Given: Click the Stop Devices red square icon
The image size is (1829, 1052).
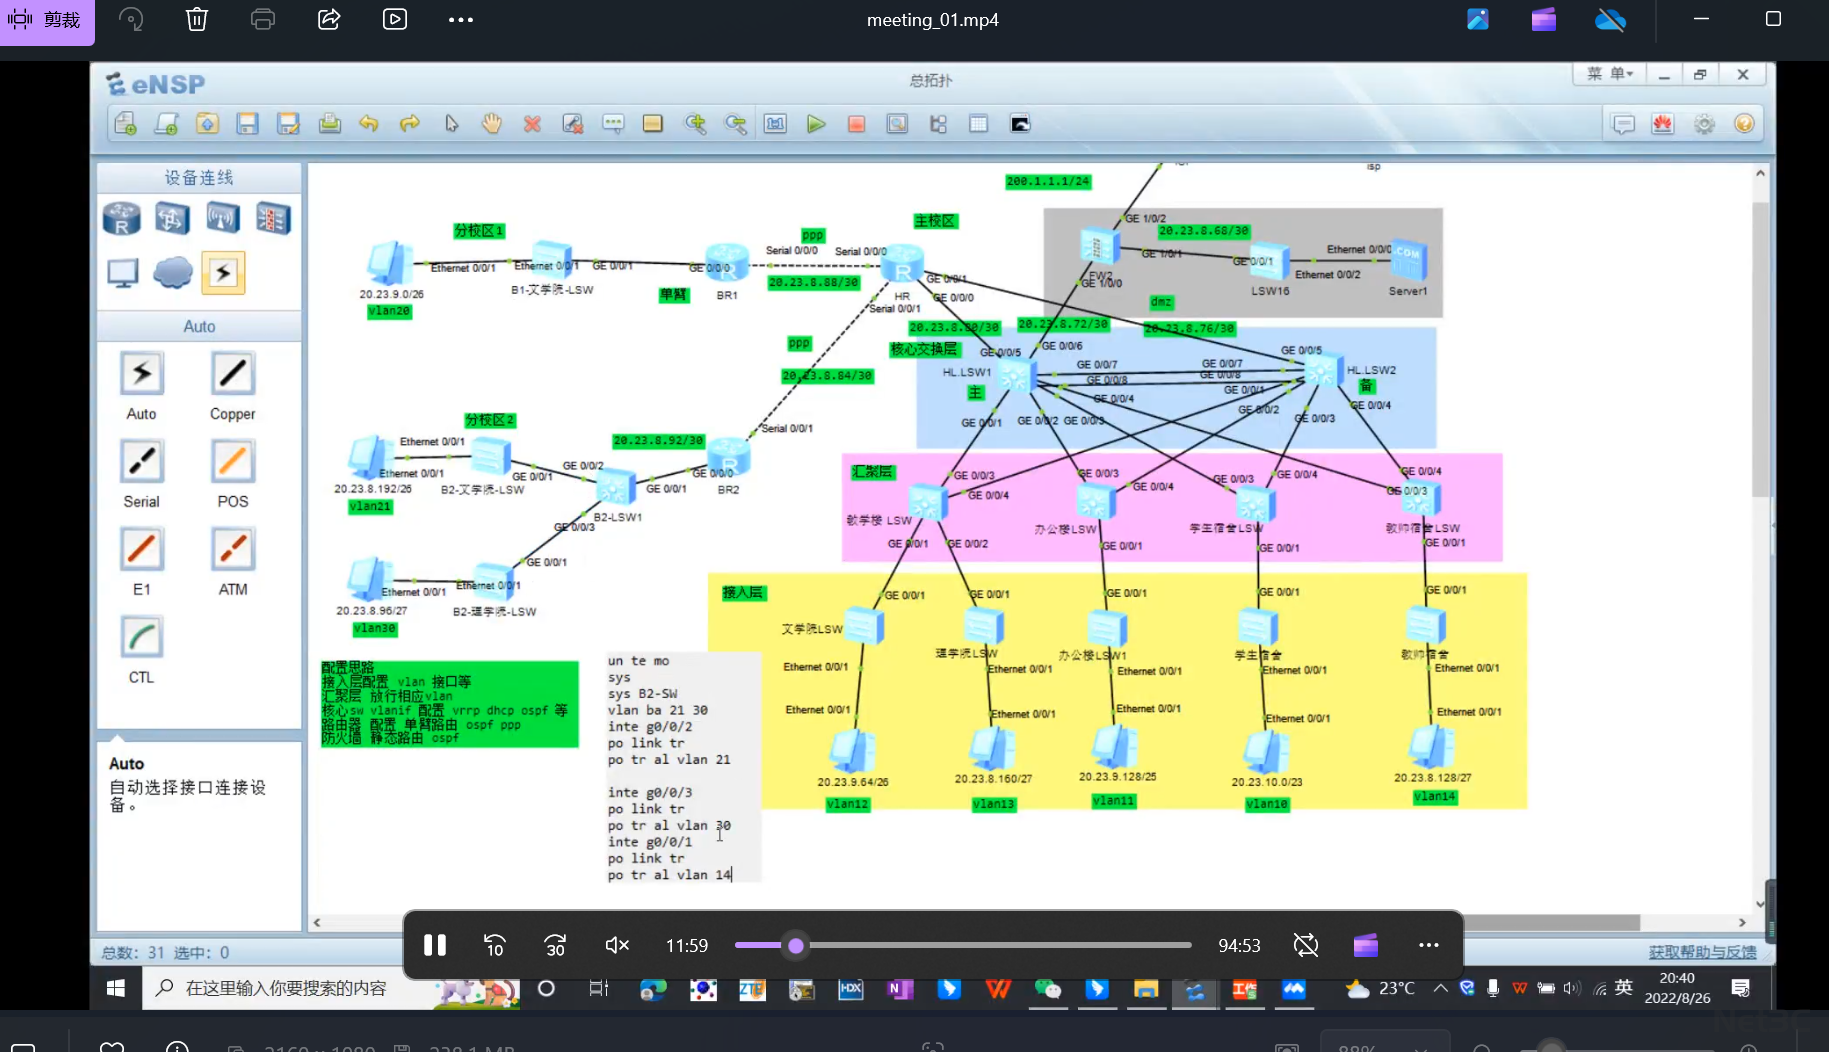Looking at the screenshot, I should click(856, 124).
